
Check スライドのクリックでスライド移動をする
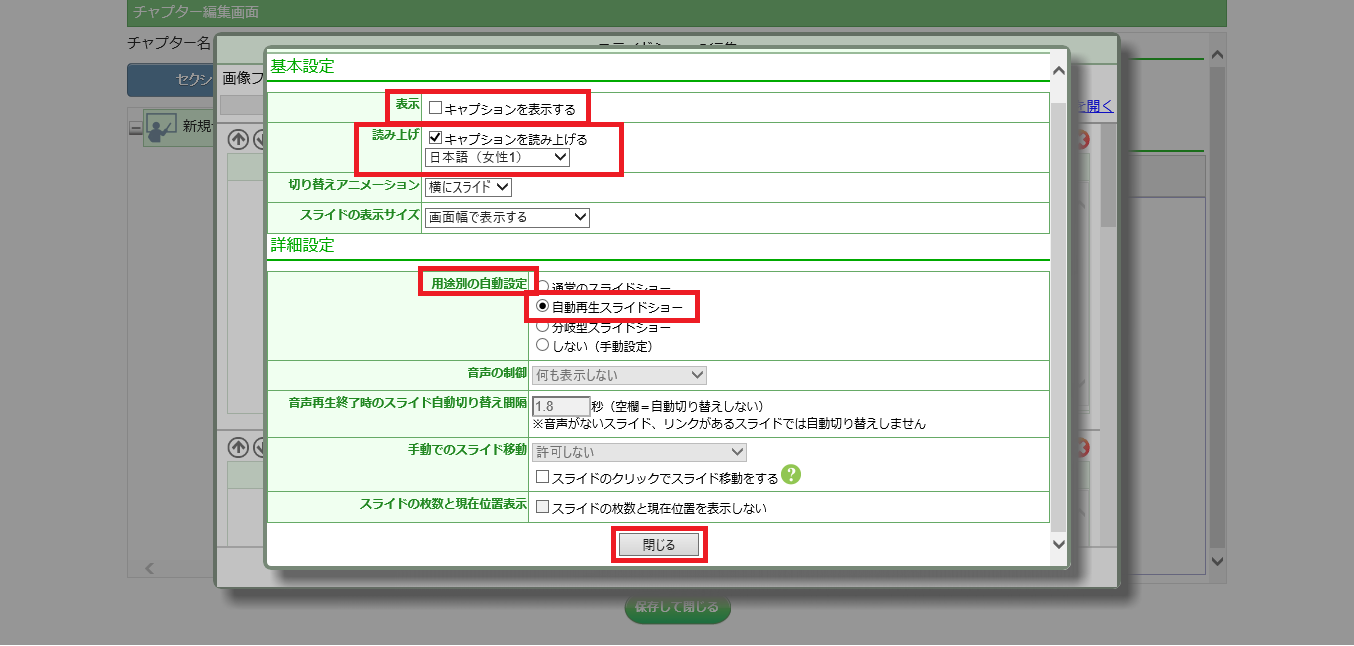pyautogui.click(x=543, y=478)
